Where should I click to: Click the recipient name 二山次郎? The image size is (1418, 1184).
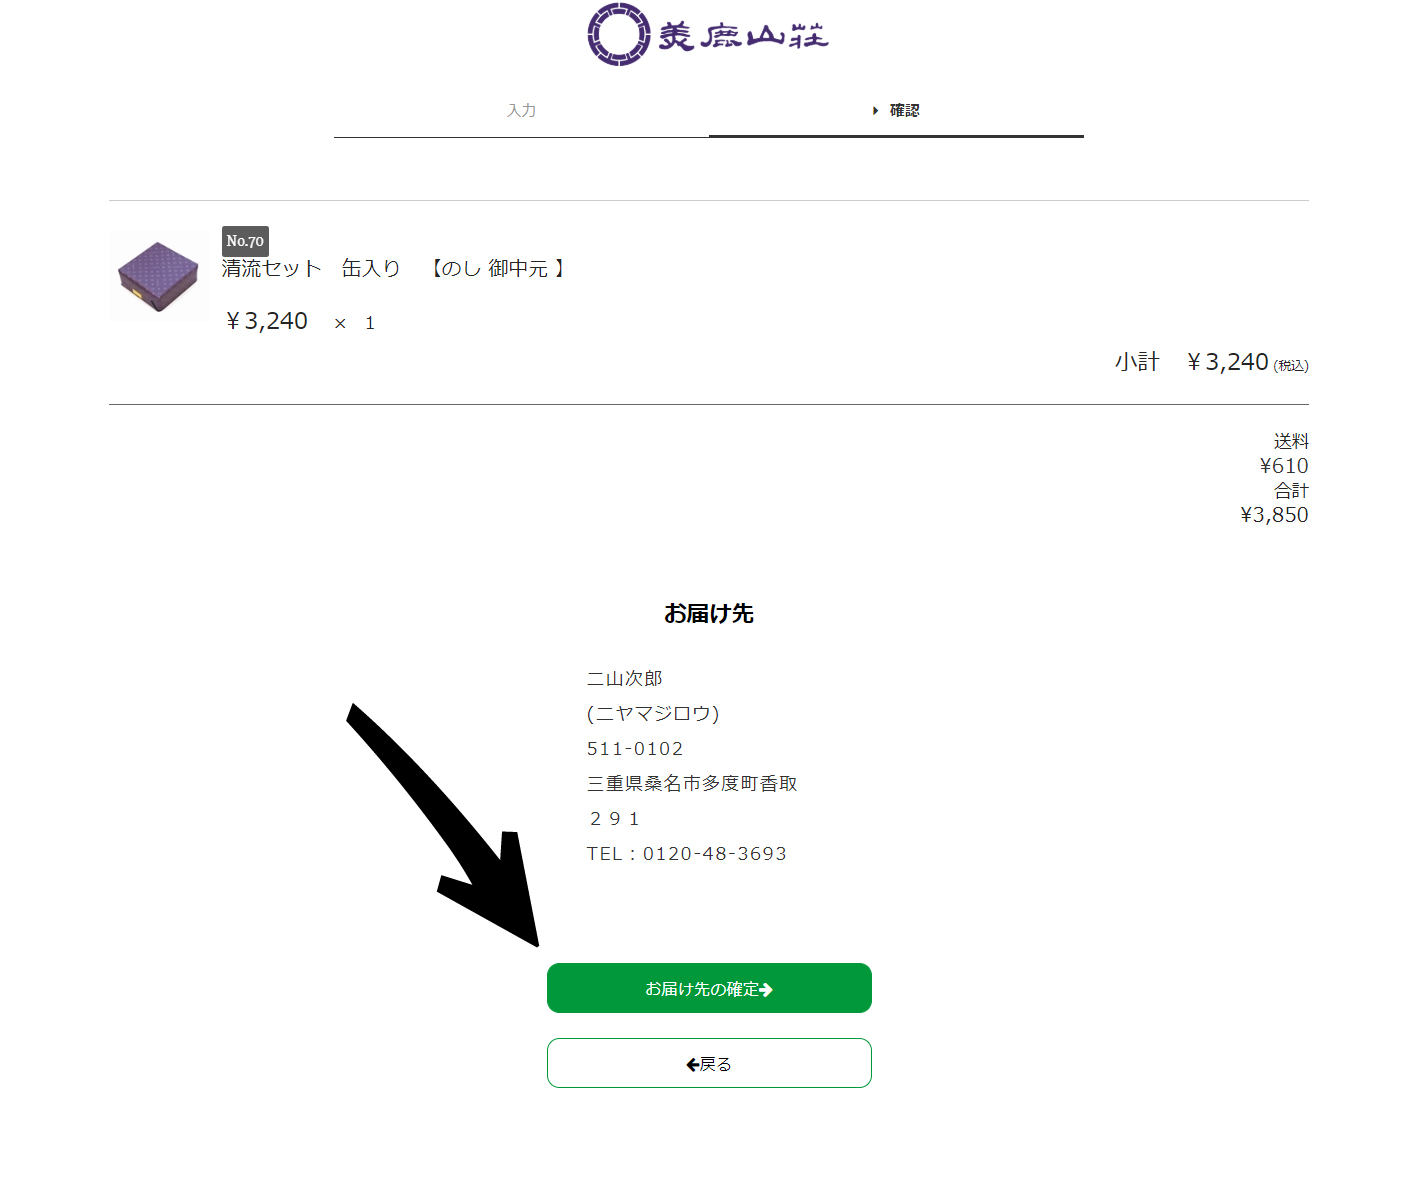click(625, 678)
